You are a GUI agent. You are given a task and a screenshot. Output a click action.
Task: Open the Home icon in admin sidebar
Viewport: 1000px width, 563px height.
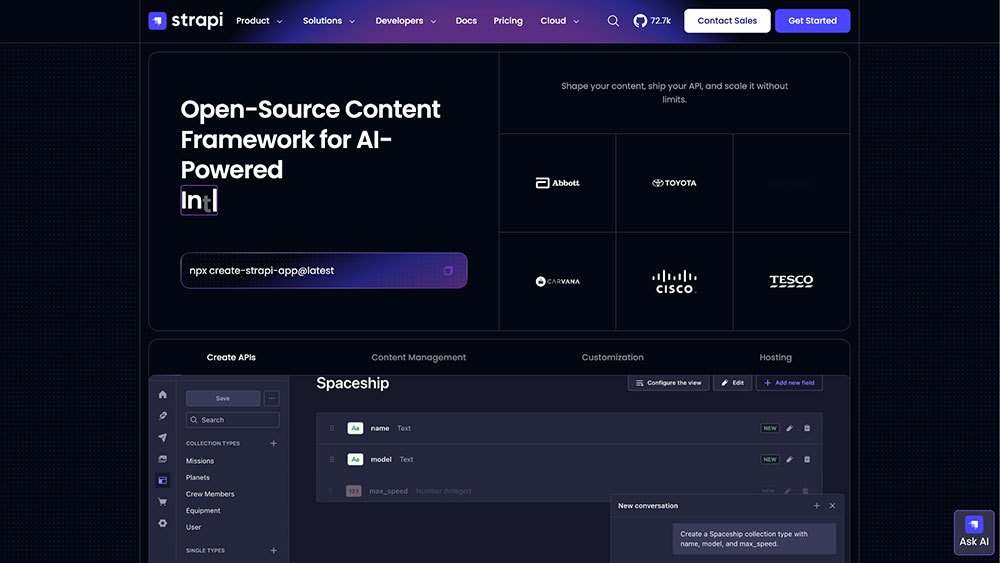pos(163,395)
